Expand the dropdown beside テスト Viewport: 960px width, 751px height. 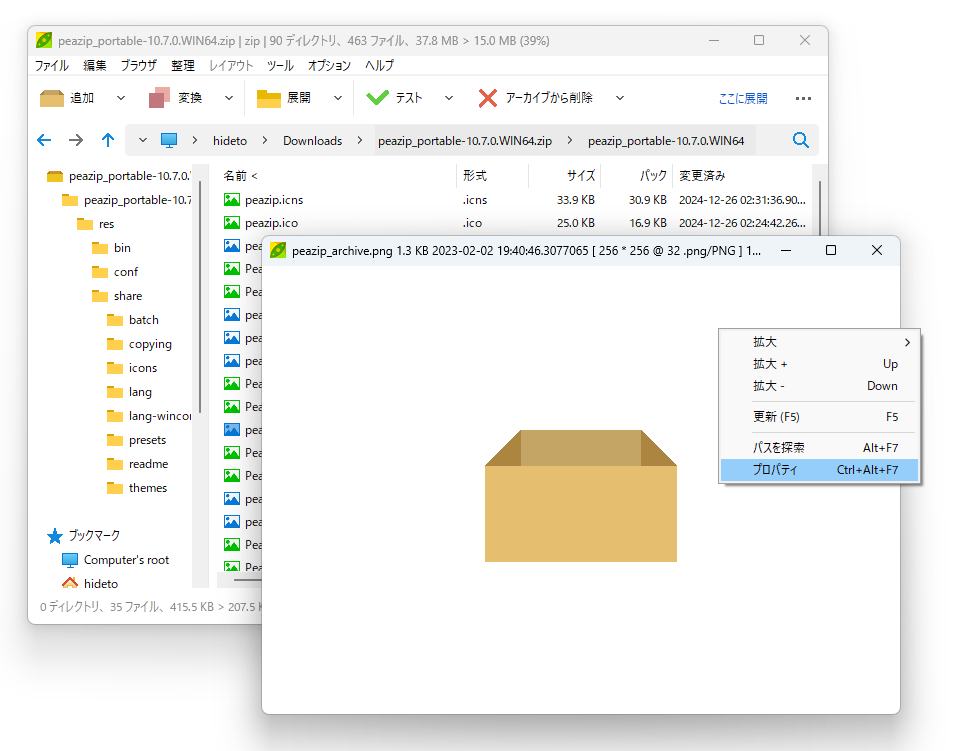tap(447, 97)
